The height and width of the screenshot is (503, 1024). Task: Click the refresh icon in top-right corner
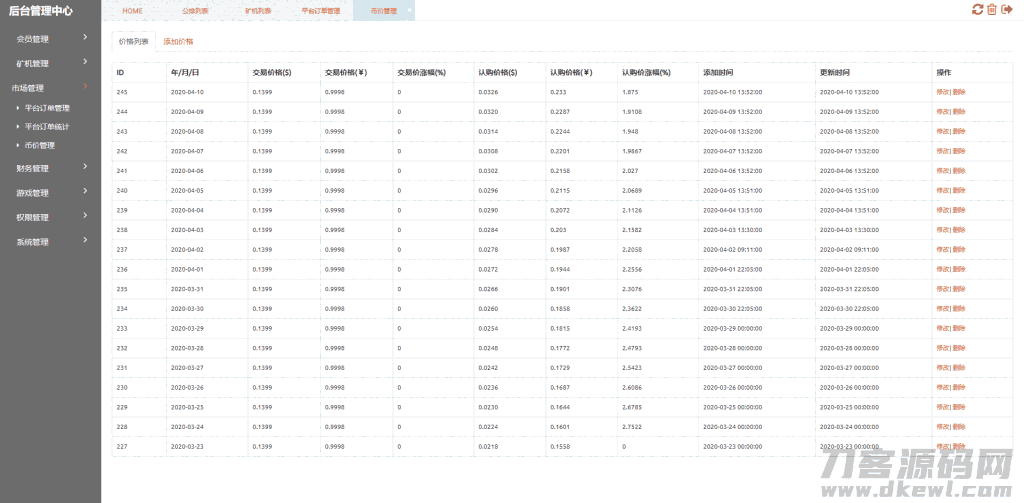[977, 9]
